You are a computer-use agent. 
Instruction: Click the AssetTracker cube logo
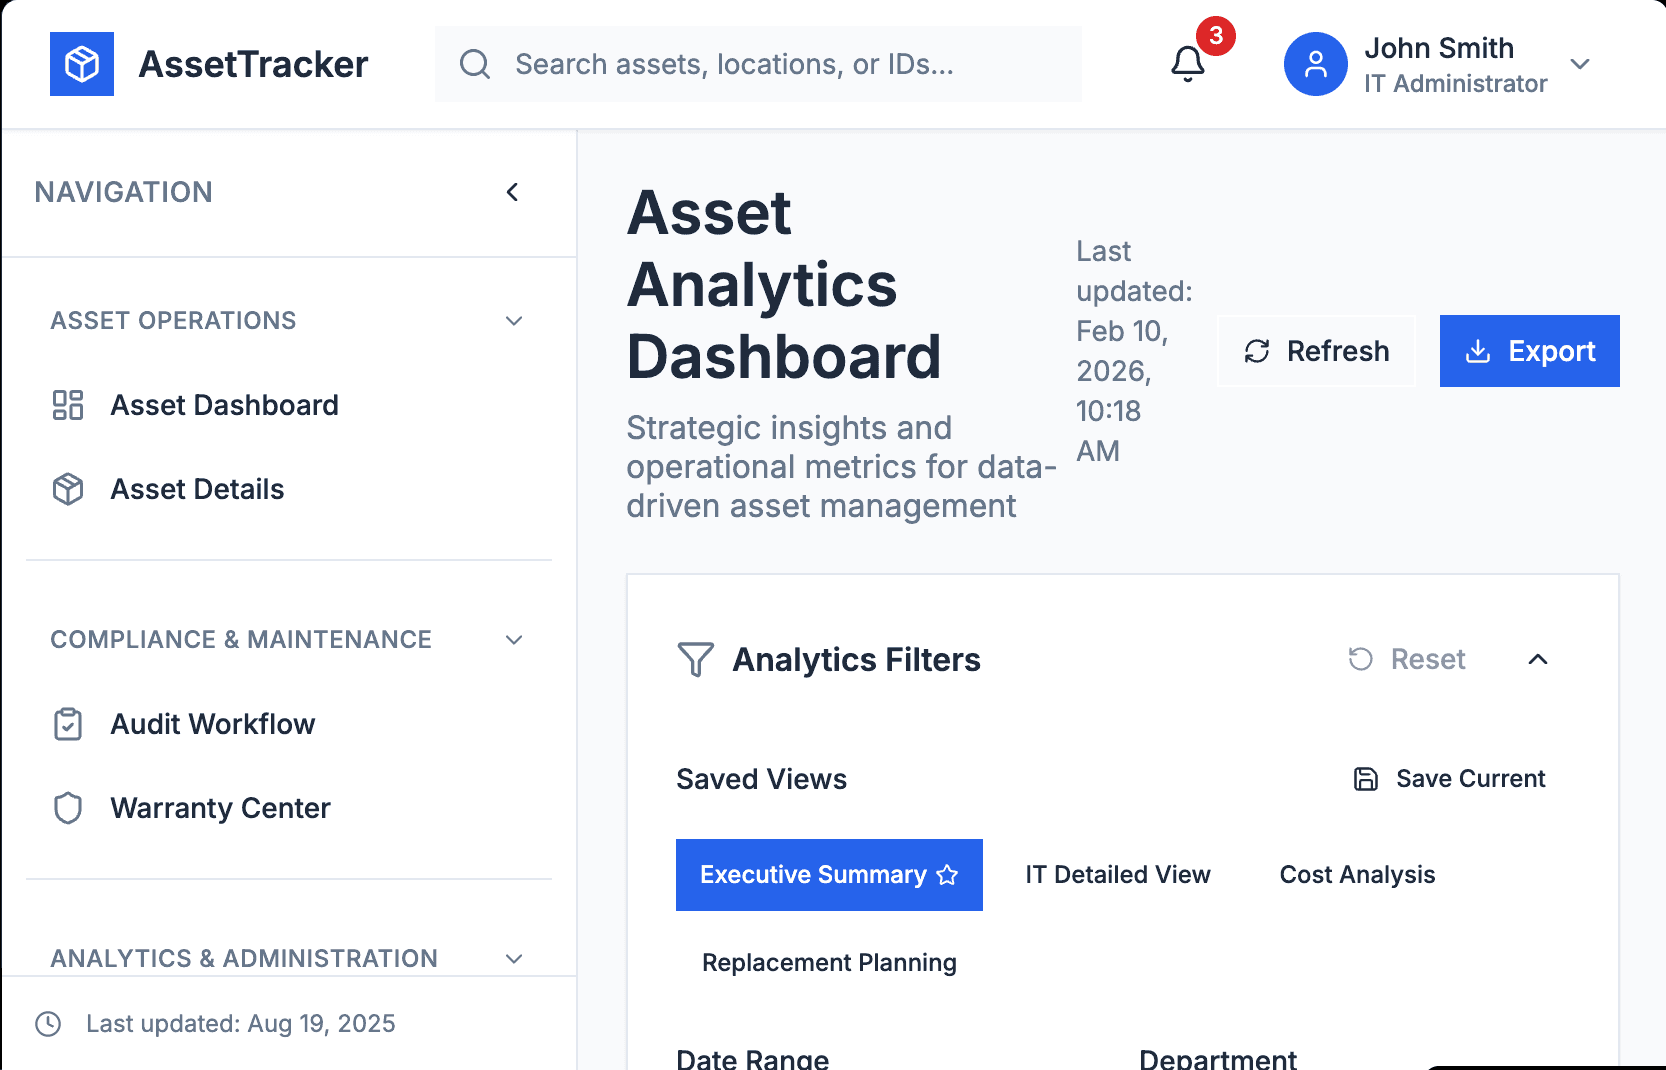click(x=82, y=64)
